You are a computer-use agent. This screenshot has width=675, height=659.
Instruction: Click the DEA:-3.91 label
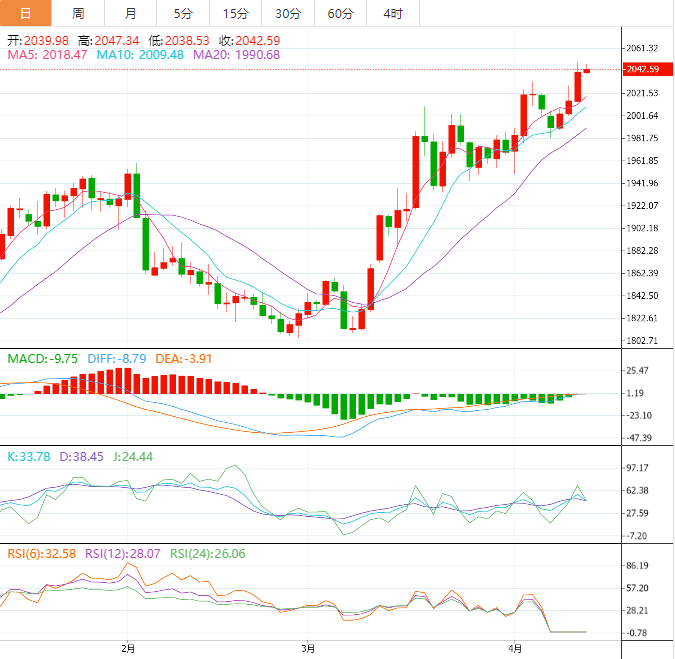[x=184, y=359]
